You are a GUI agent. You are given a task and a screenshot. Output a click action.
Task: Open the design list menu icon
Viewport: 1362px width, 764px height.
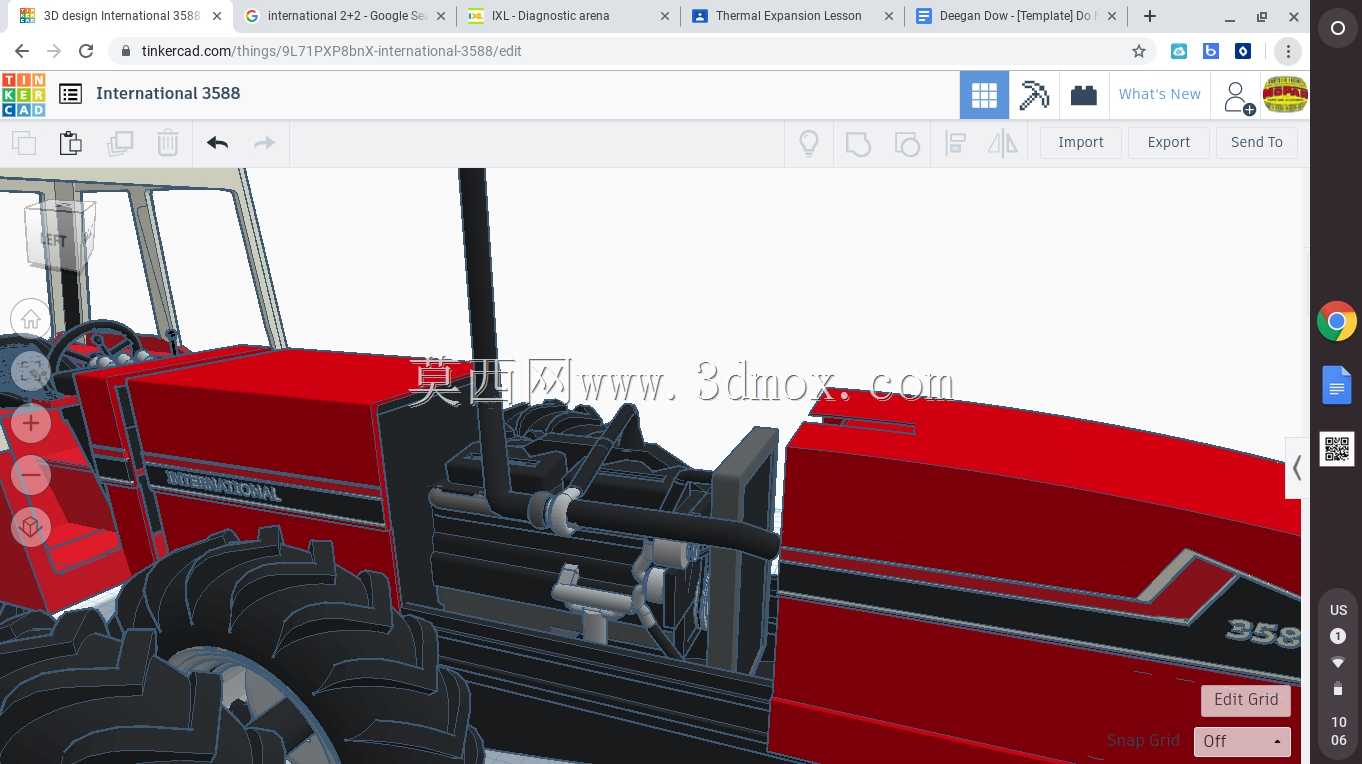(70, 94)
